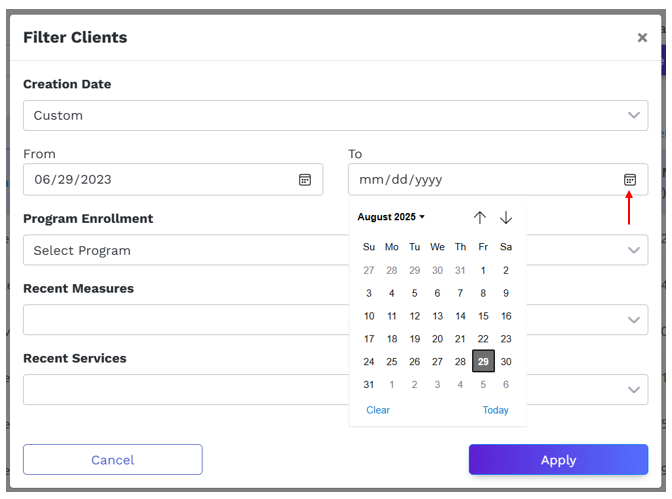Open the Creation Date Custom dropdown
The width and height of the screenshot is (672, 499).
click(336, 115)
